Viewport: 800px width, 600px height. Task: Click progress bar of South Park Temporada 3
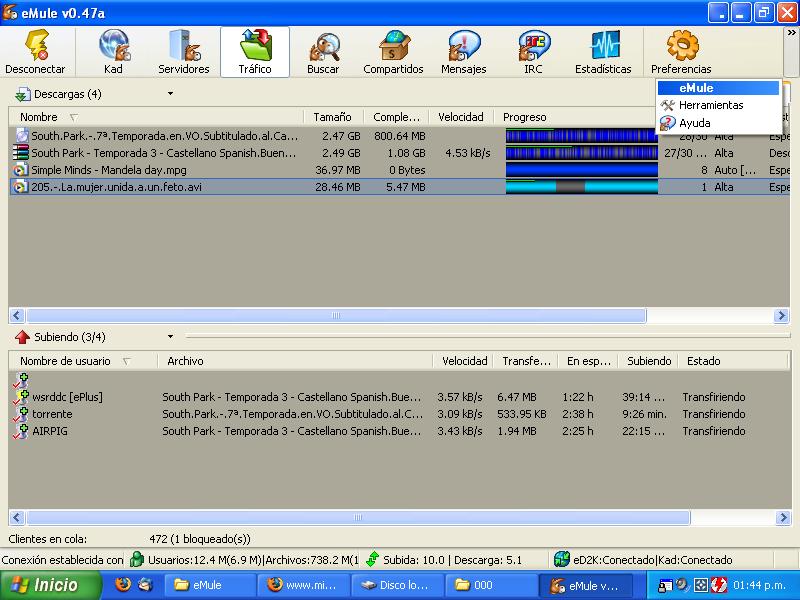[x=582, y=153]
